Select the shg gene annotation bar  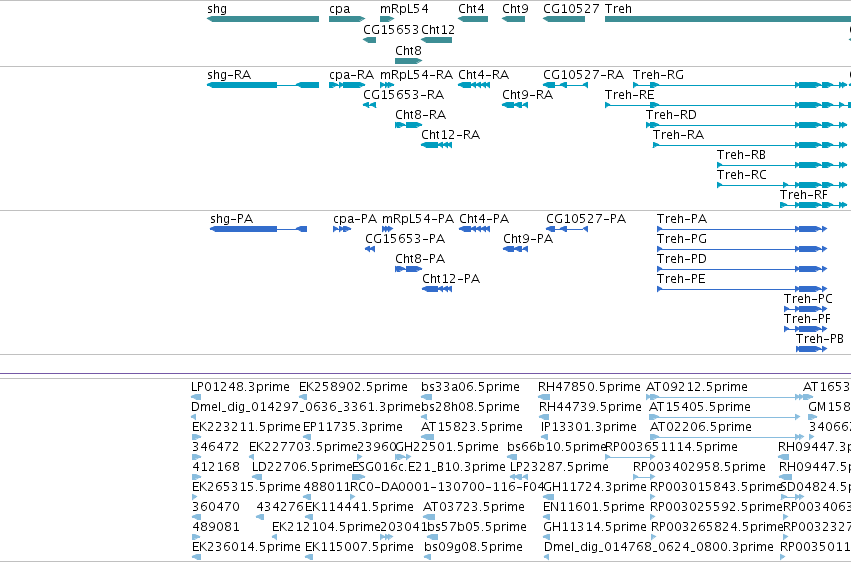(263, 19)
